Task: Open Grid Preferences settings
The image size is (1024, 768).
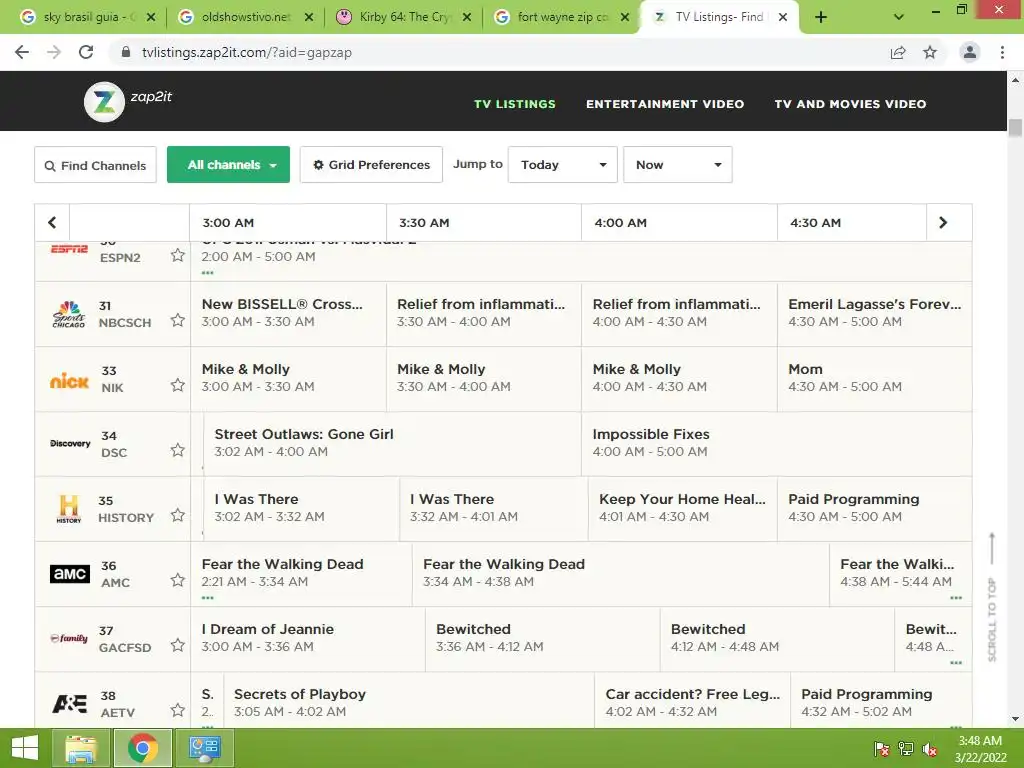Action: click(x=371, y=165)
